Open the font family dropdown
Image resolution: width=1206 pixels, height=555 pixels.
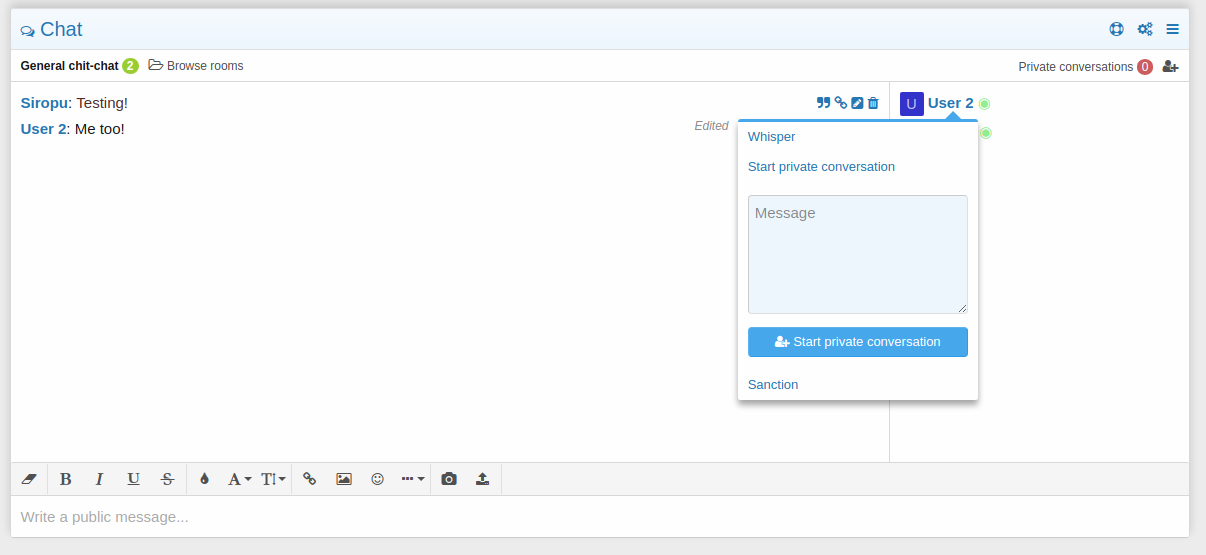click(x=239, y=479)
